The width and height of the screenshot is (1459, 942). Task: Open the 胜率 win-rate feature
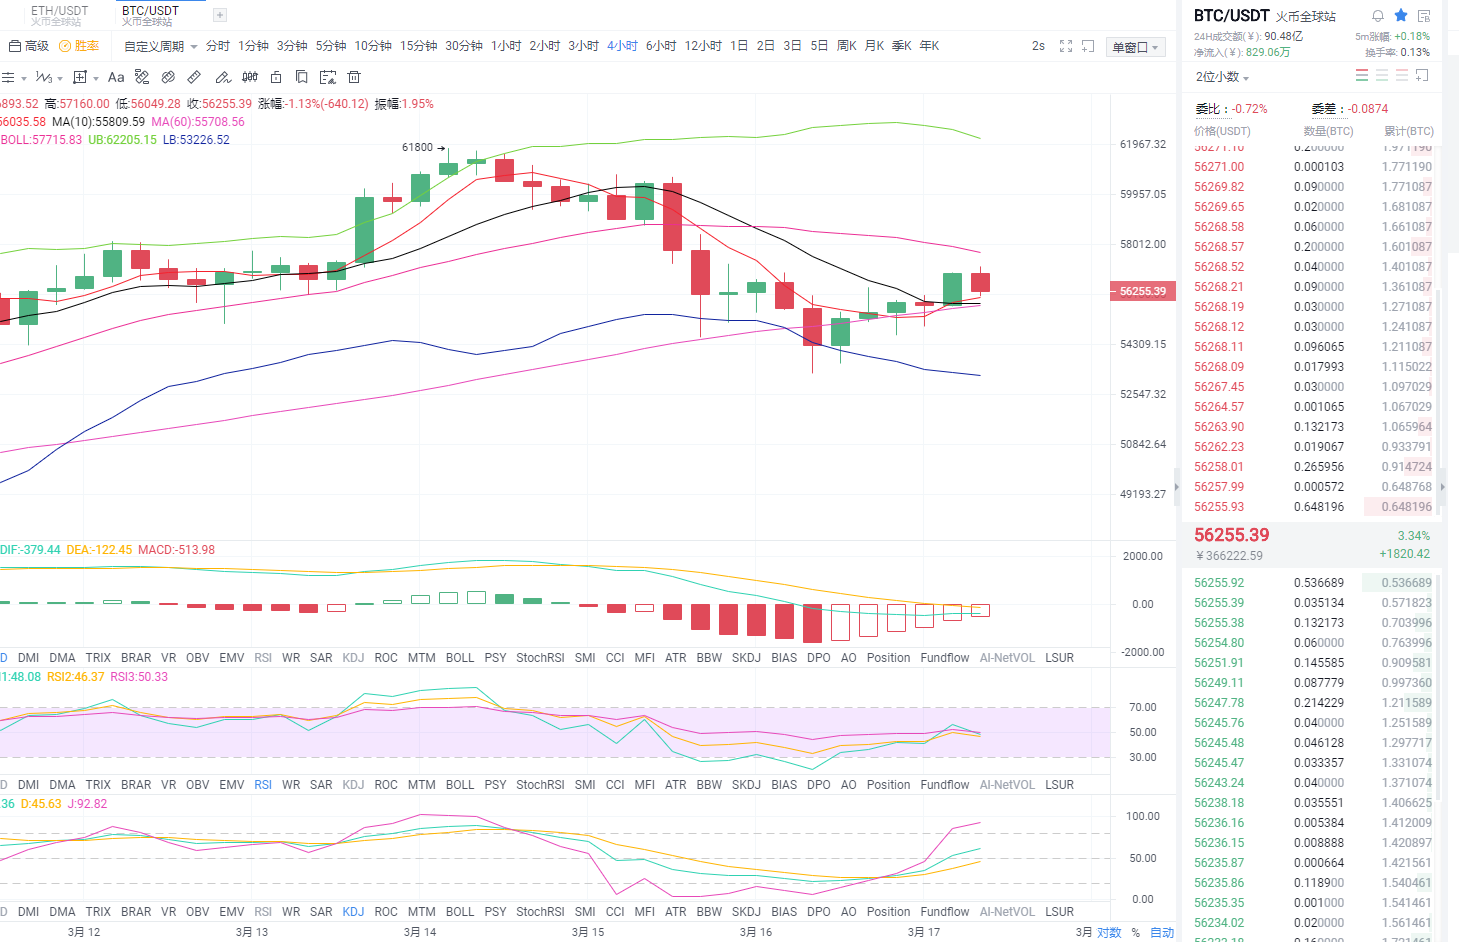point(79,46)
